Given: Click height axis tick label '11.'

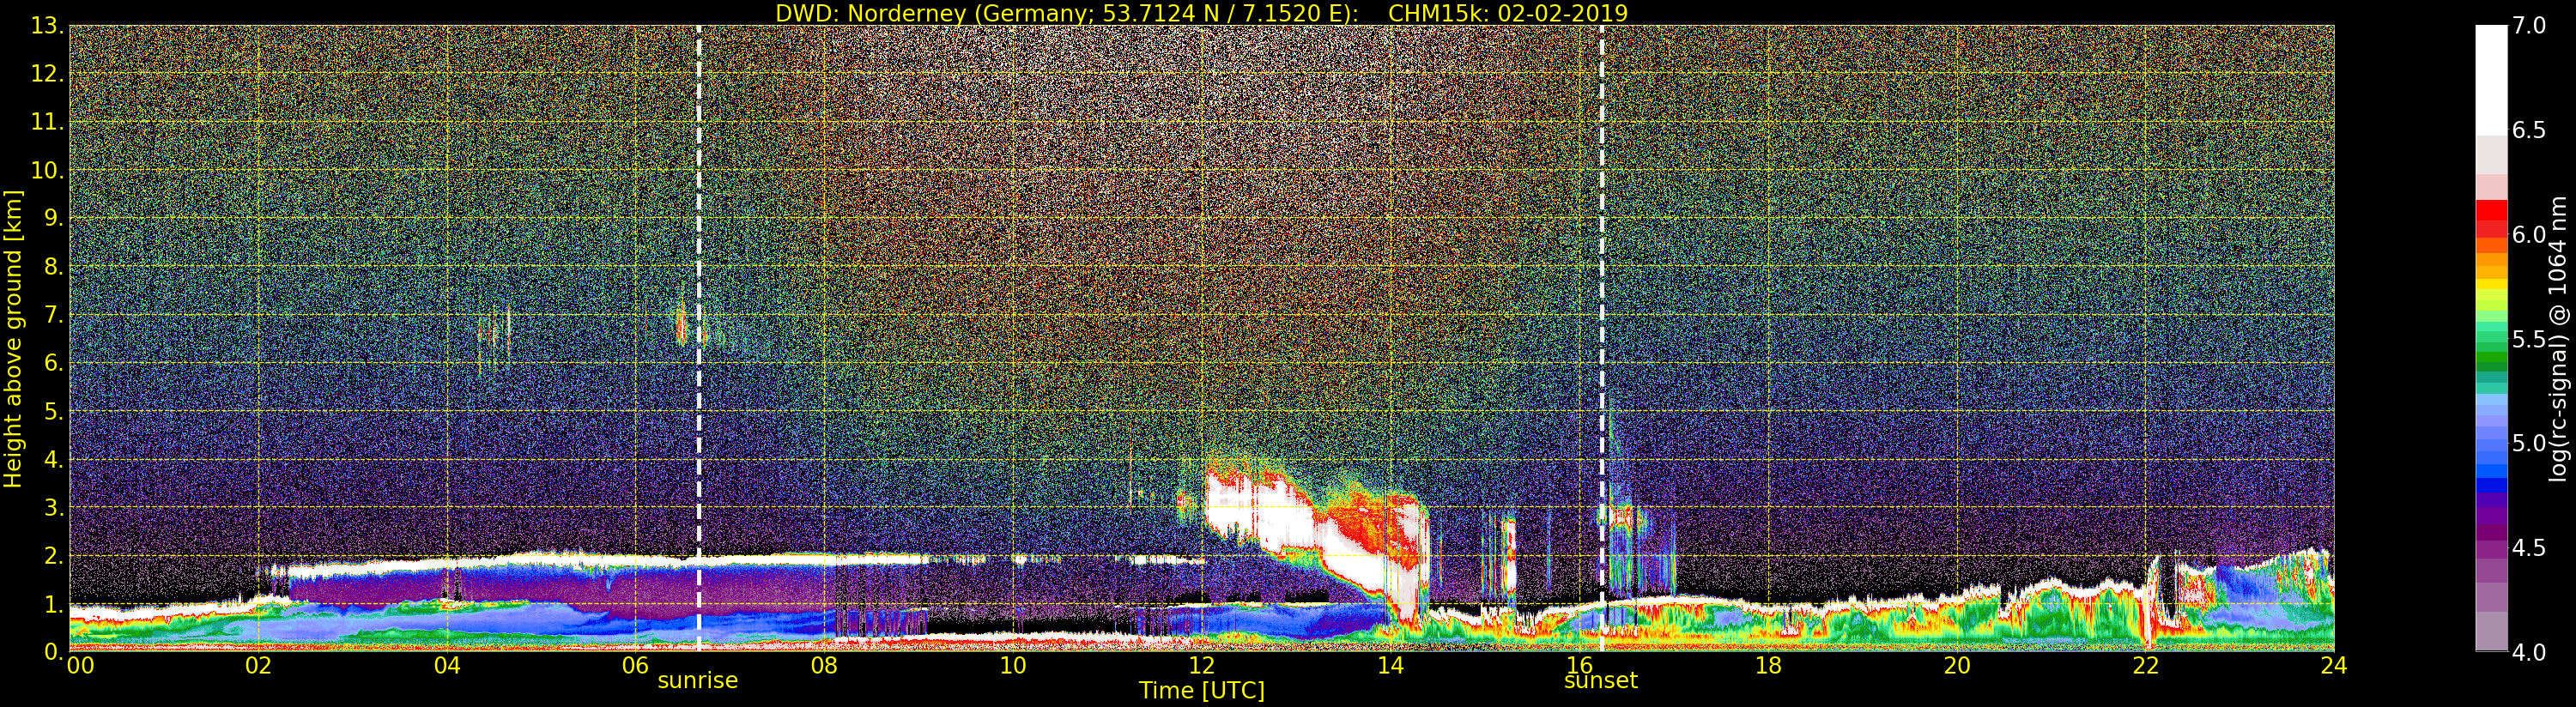Looking at the screenshot, I should 48,123.
